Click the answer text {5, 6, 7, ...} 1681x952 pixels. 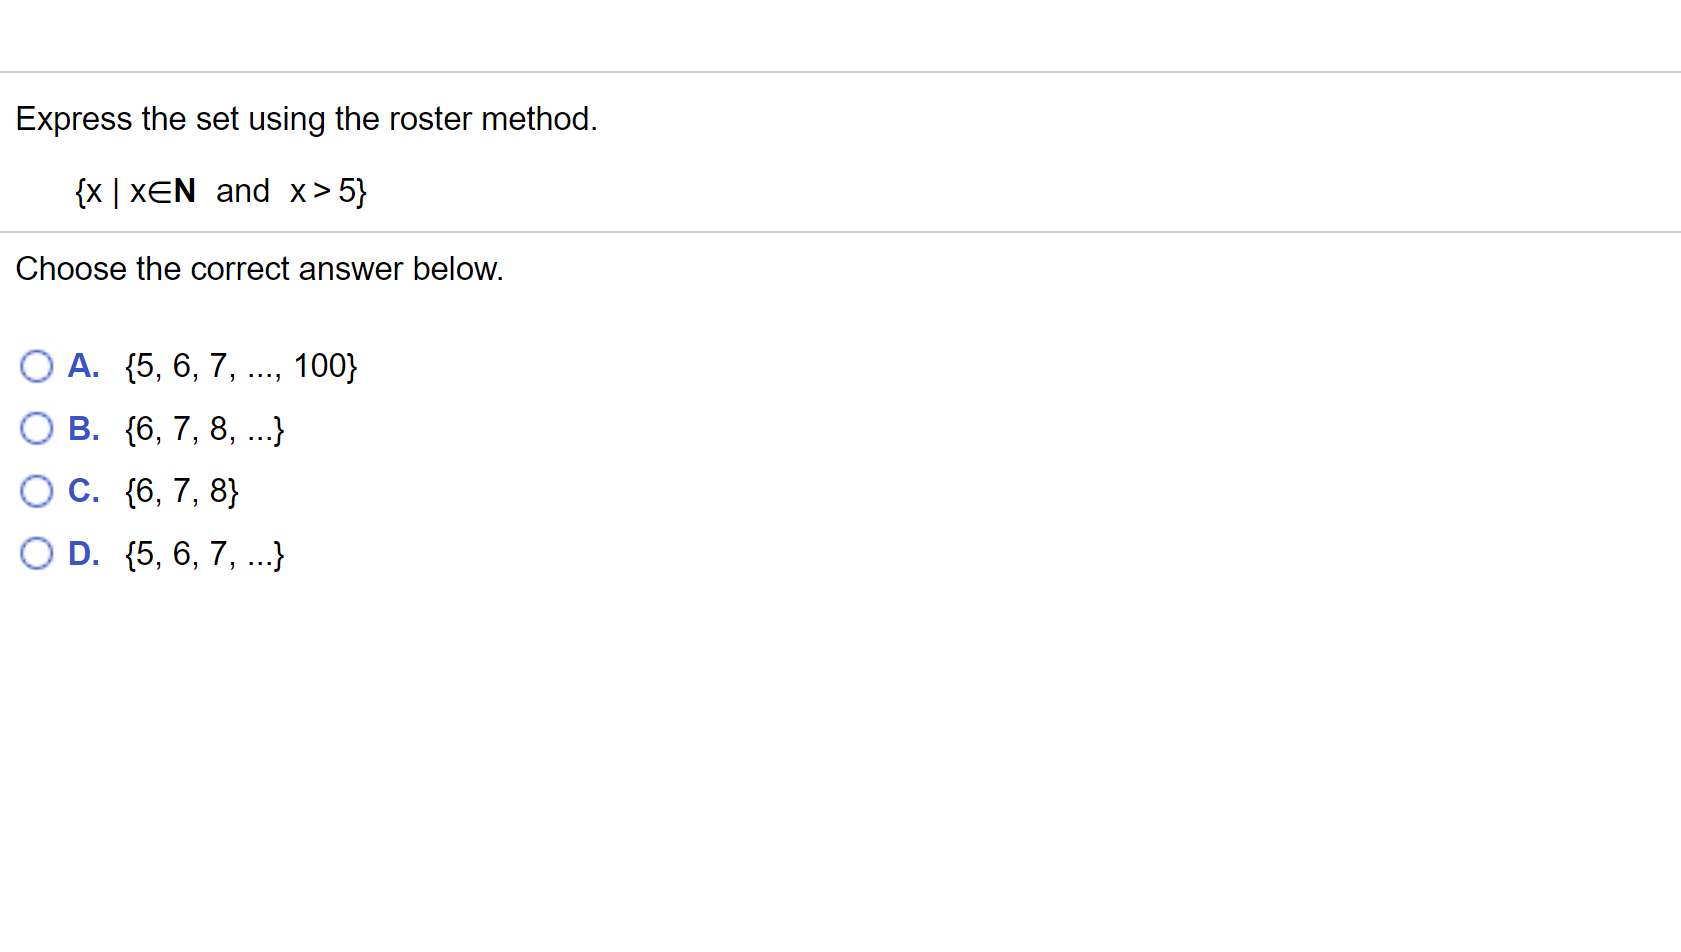pos(203,555)
